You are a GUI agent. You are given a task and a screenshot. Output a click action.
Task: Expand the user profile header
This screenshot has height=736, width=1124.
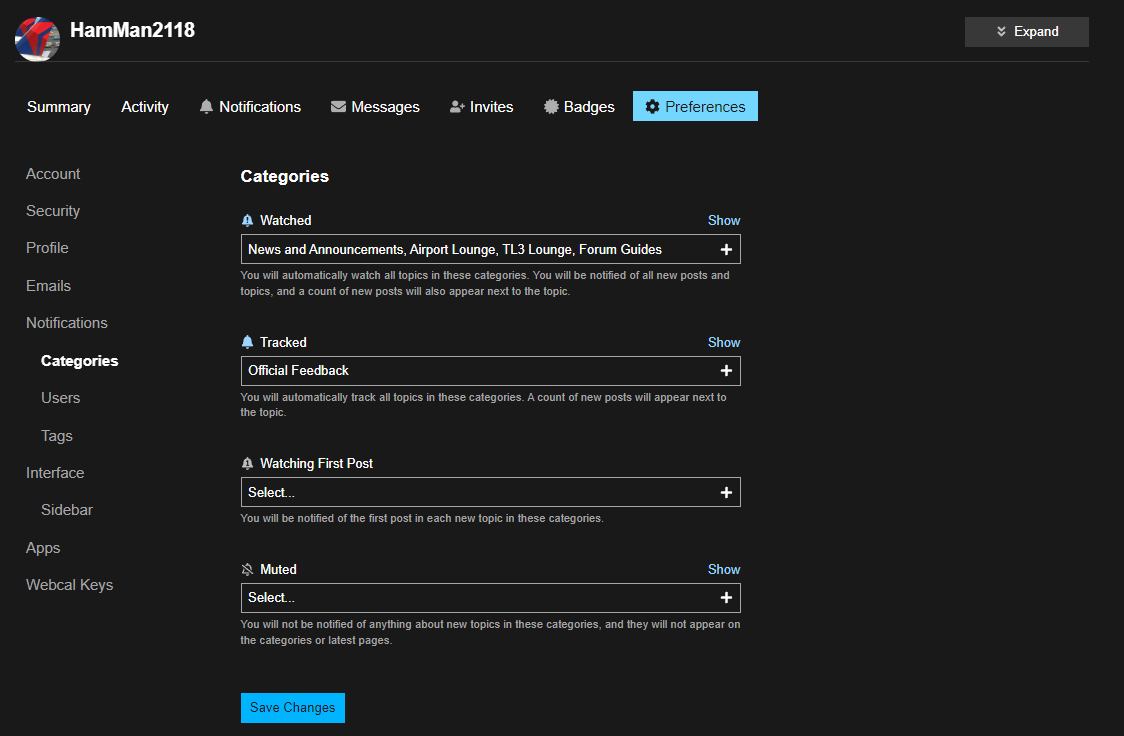(1026, 32)
